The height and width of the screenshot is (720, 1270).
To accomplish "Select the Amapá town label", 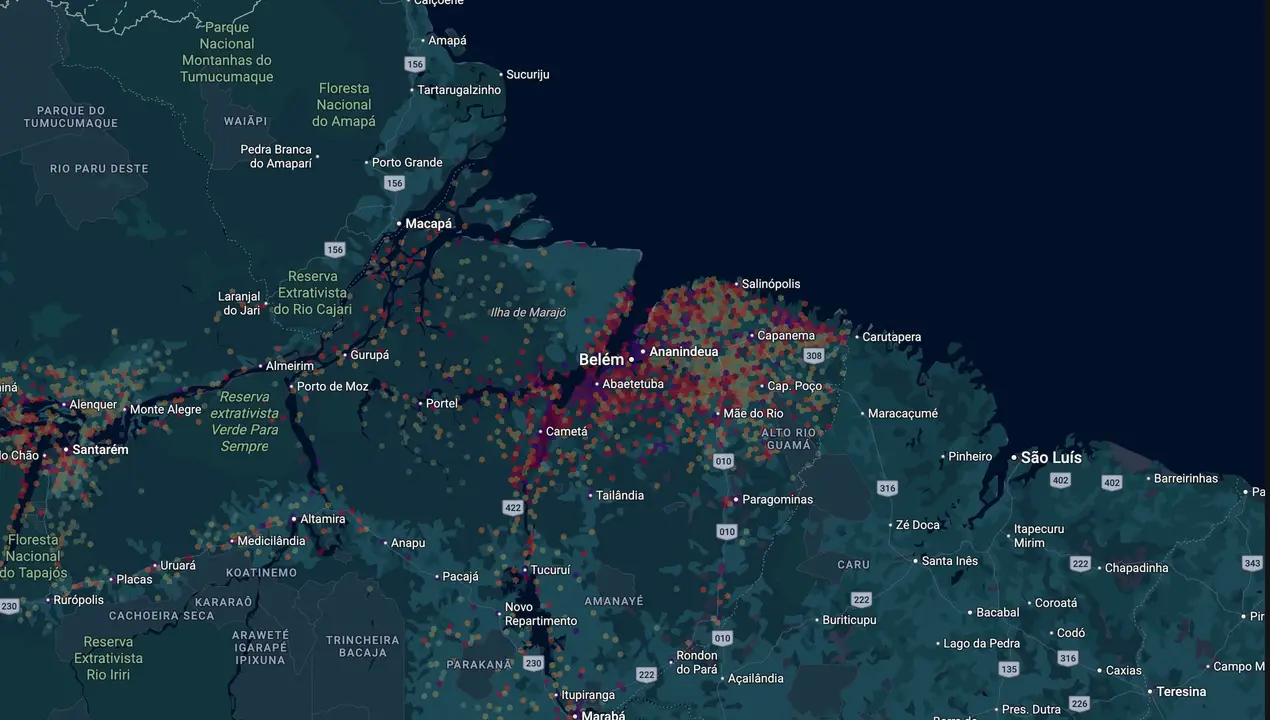I will click(447, 41).
